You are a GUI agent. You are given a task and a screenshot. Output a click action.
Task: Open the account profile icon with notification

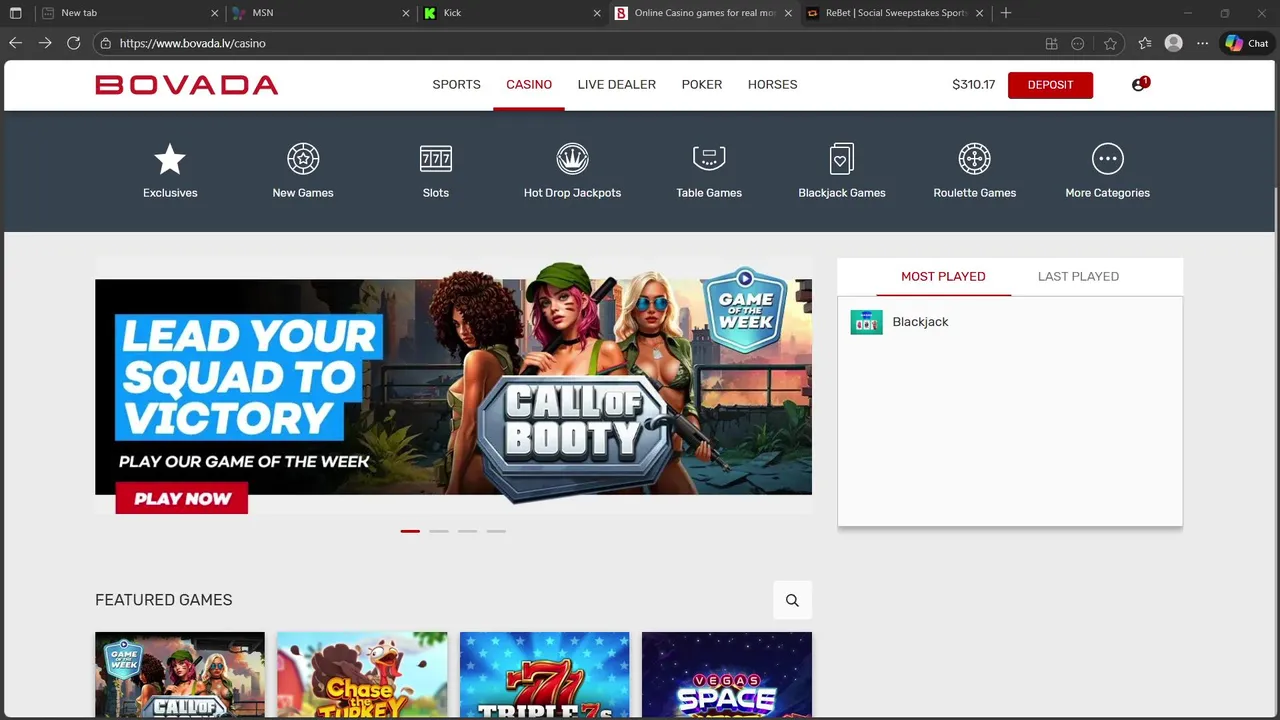coord(1139,84)
